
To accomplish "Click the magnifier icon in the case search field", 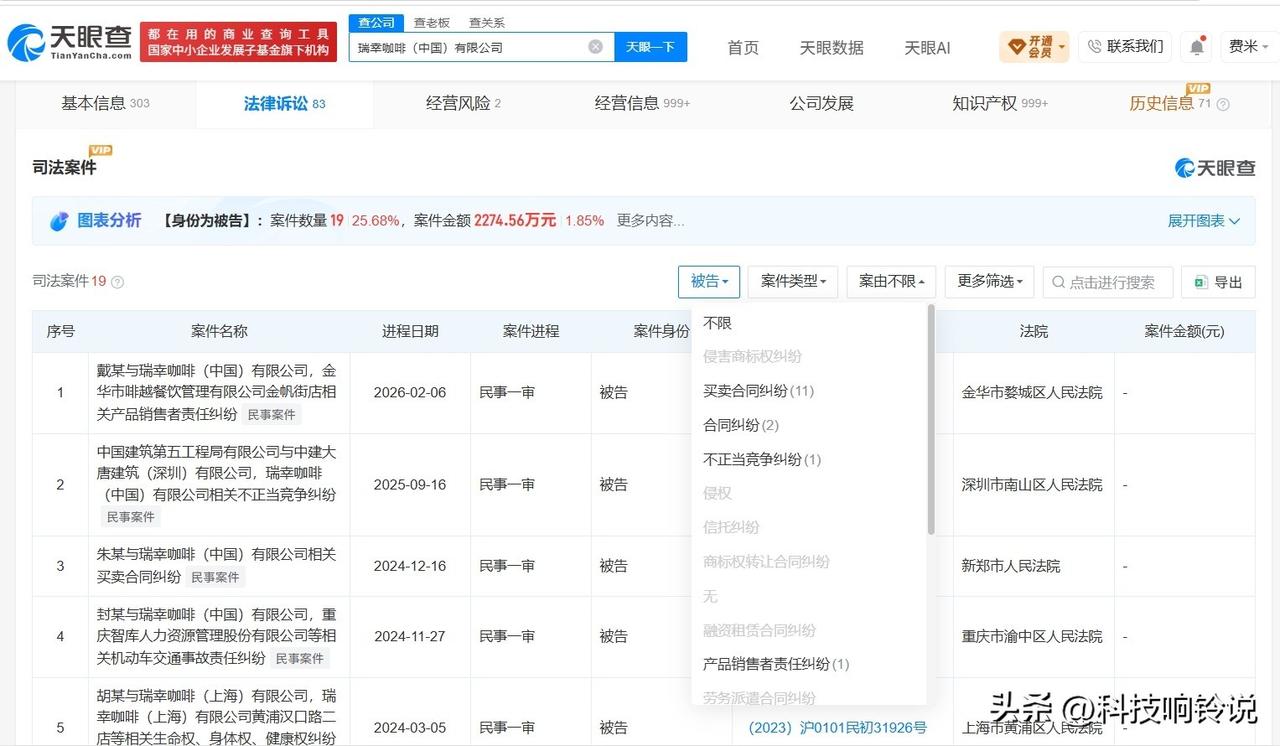I will (1058, 283).
